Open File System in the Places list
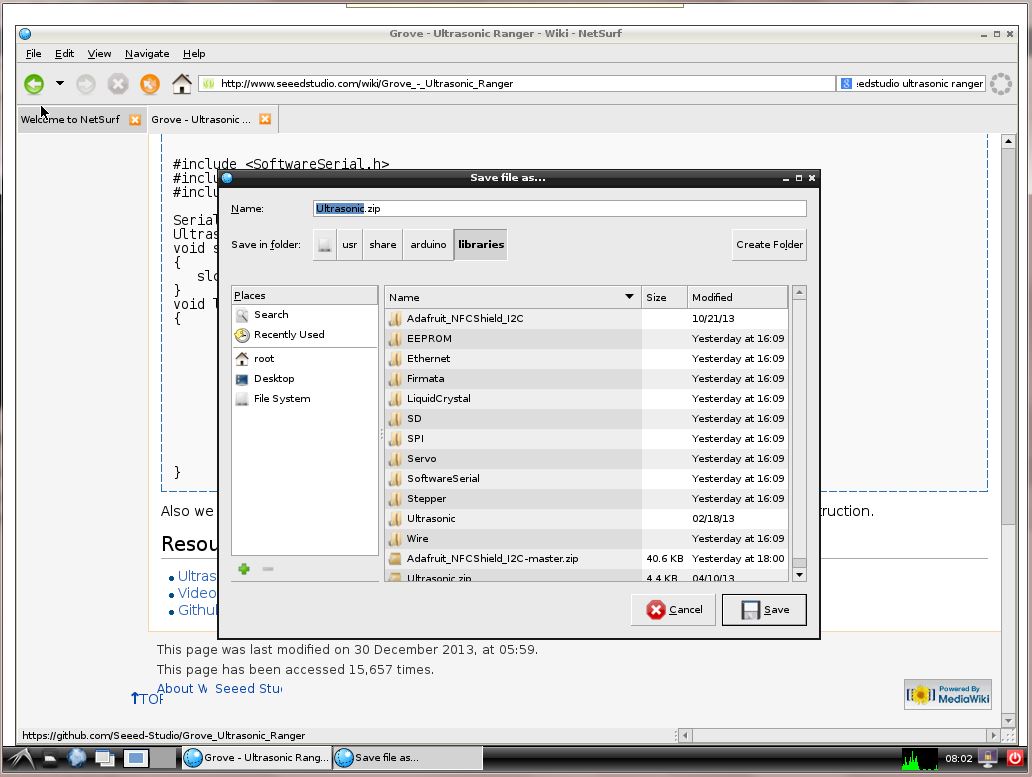 pos(305,399)
